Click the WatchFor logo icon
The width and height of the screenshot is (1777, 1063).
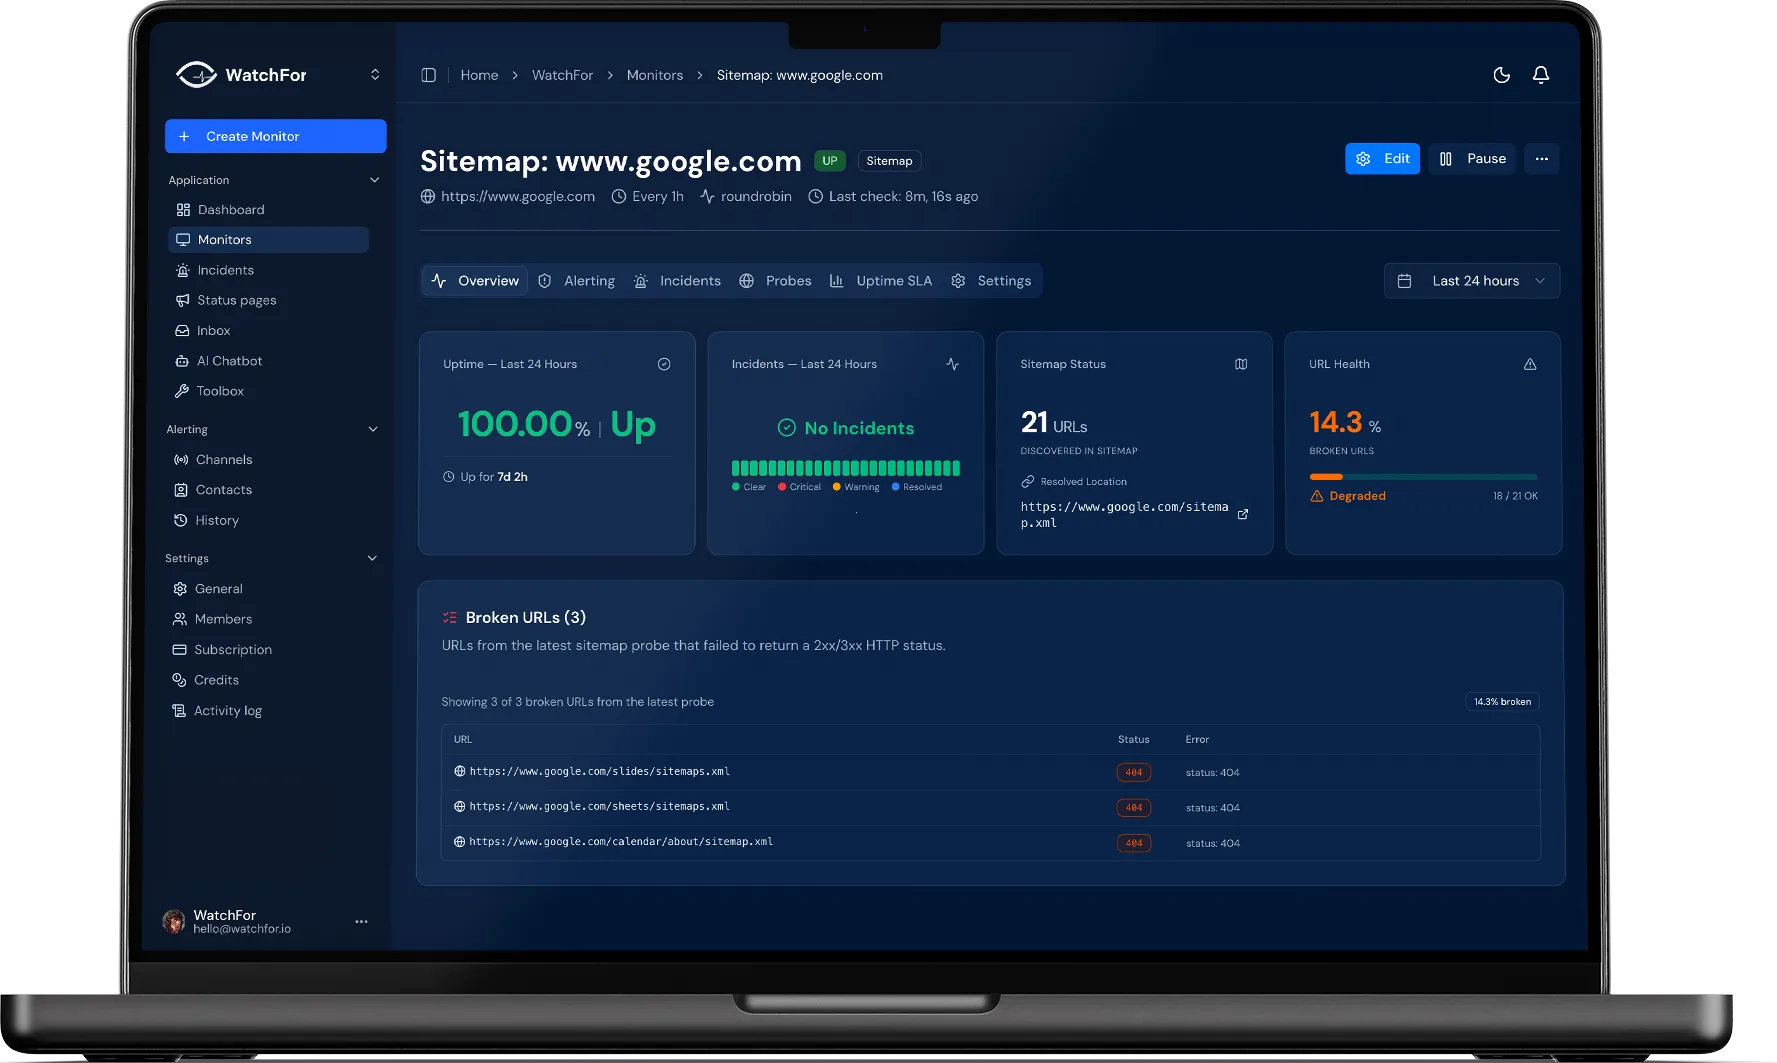click(196, 75)
